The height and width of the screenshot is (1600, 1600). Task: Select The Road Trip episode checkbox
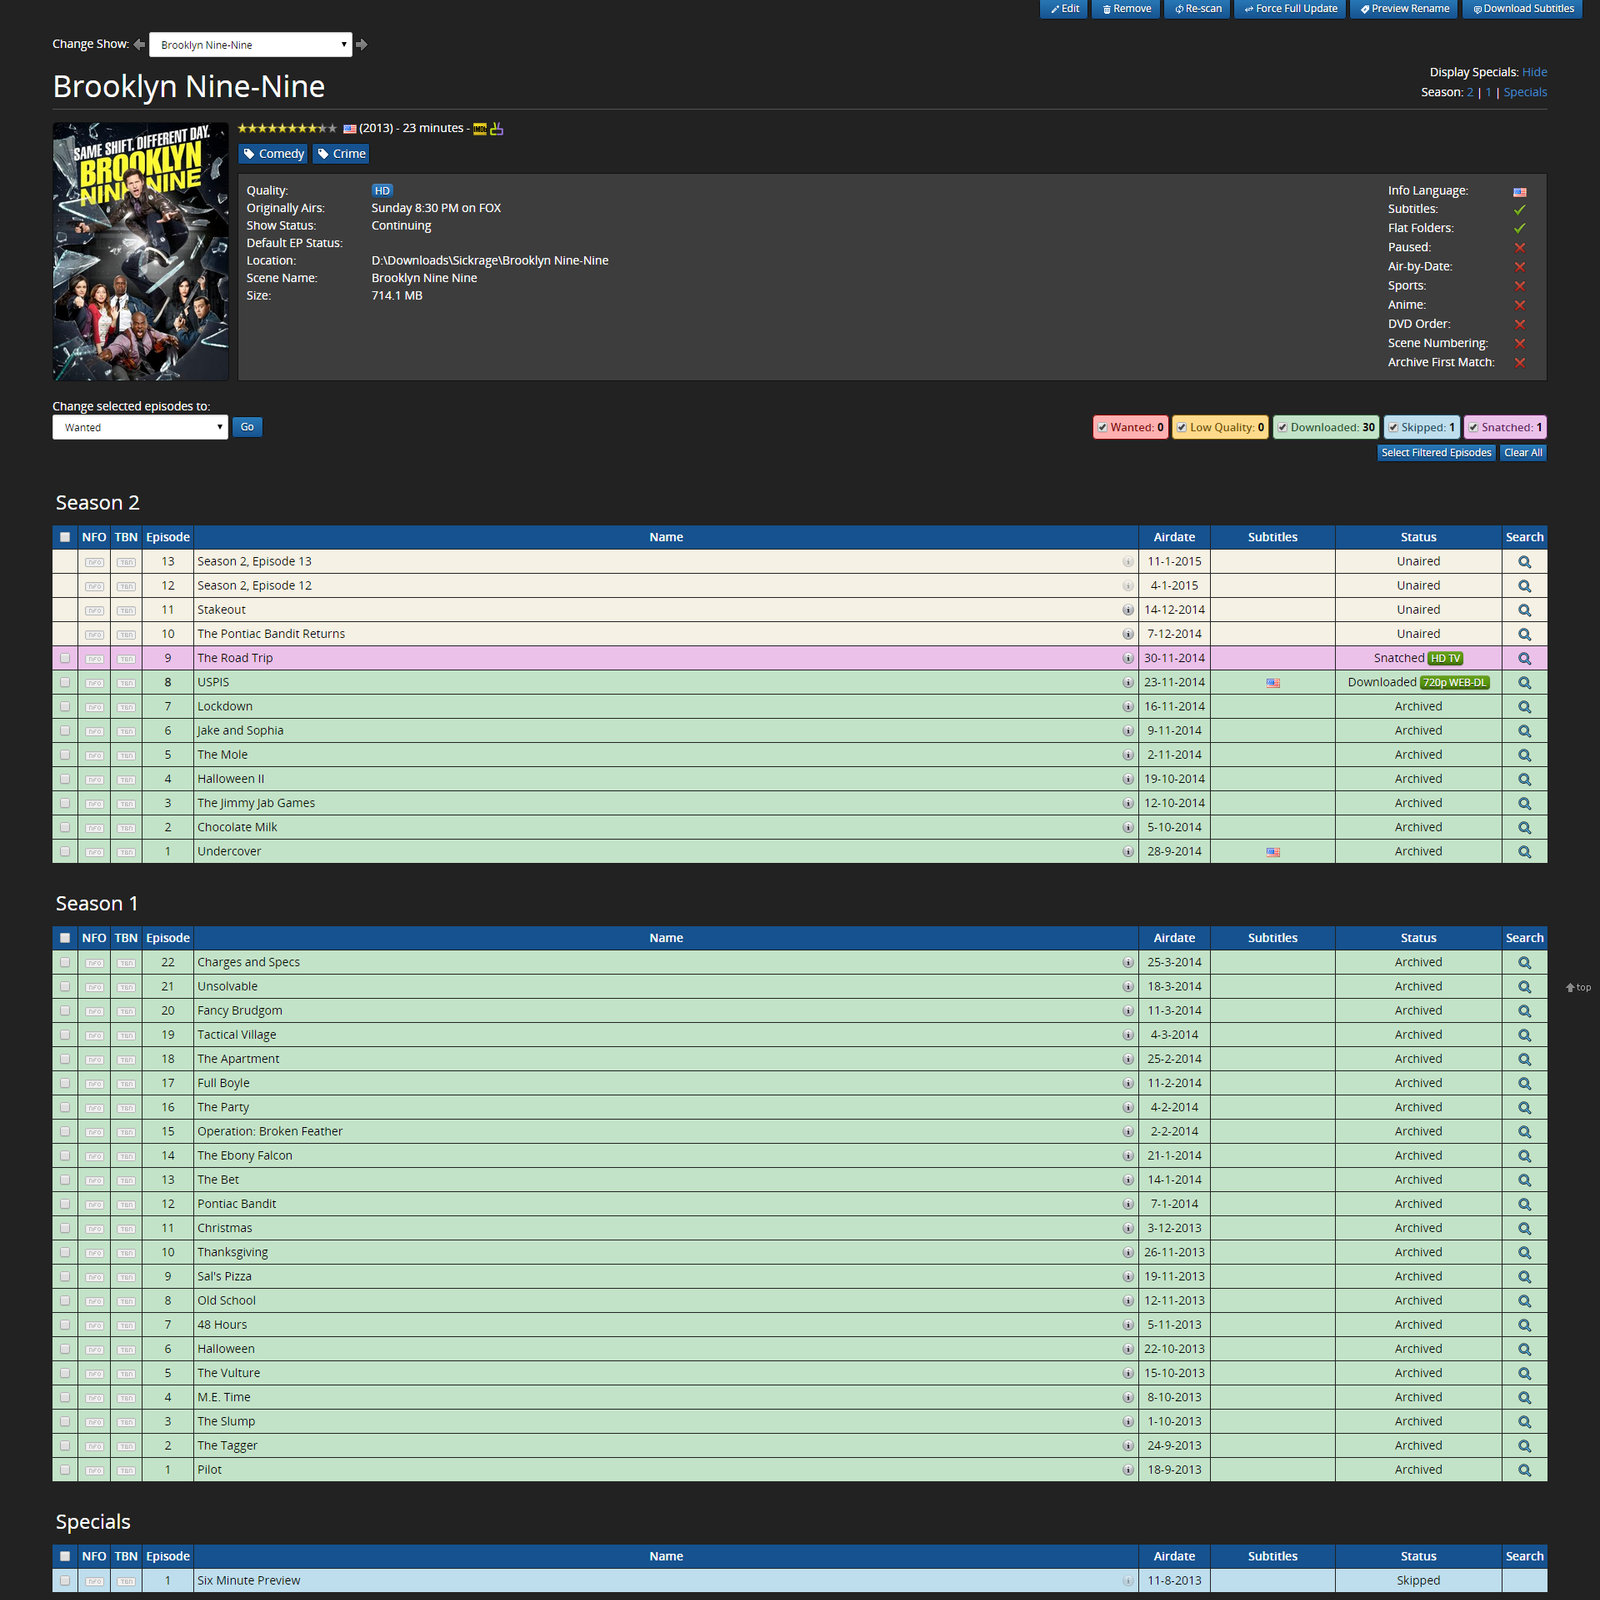coord(65,658)
